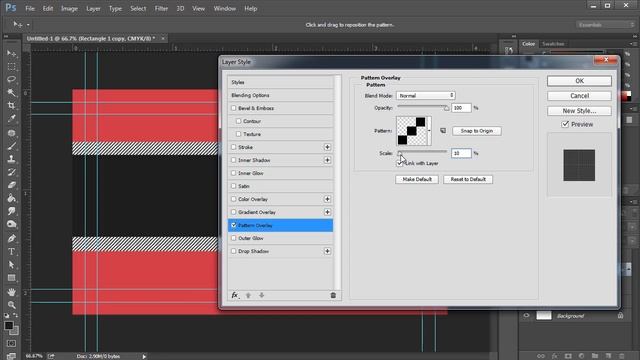Switch to the Swatches tab
Image resolution: width=640 pixels, height=360 pixels.
tap(553, 44)
